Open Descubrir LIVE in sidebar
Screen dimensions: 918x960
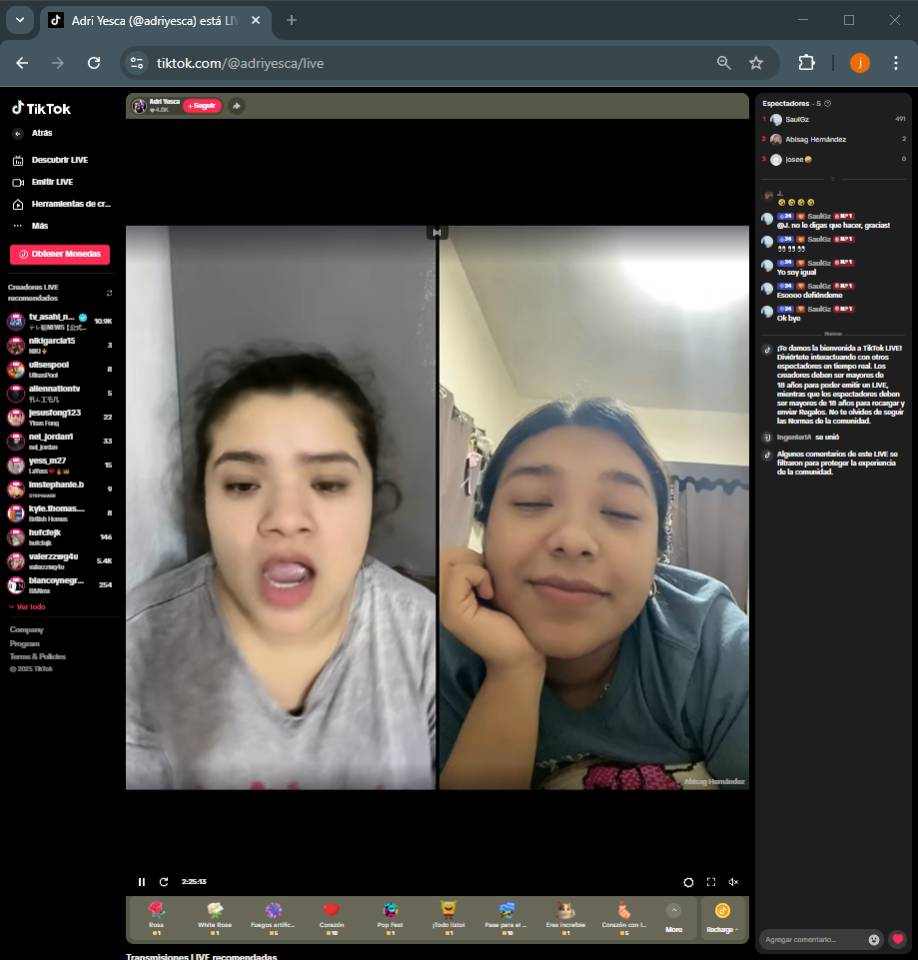point(58,160)
